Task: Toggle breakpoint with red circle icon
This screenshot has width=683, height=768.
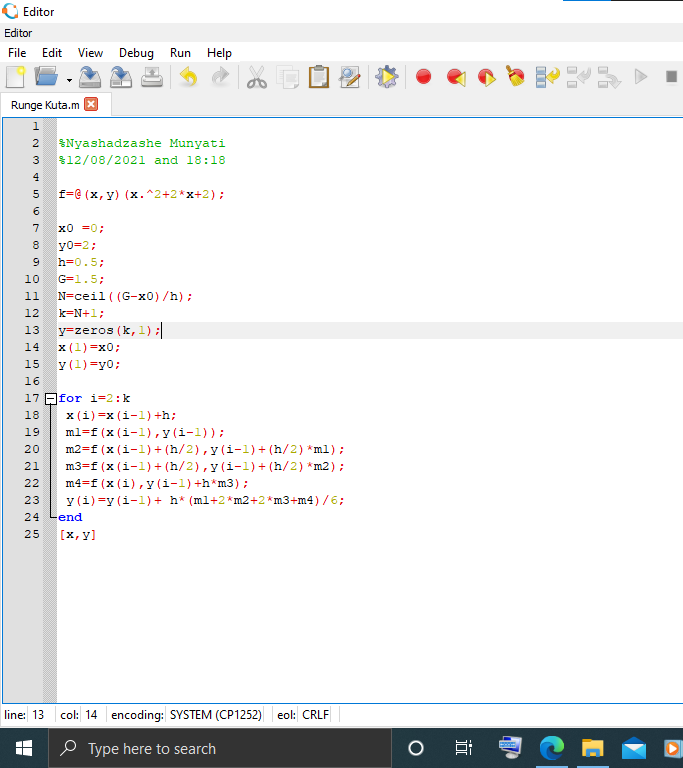Action: (423, 77)
